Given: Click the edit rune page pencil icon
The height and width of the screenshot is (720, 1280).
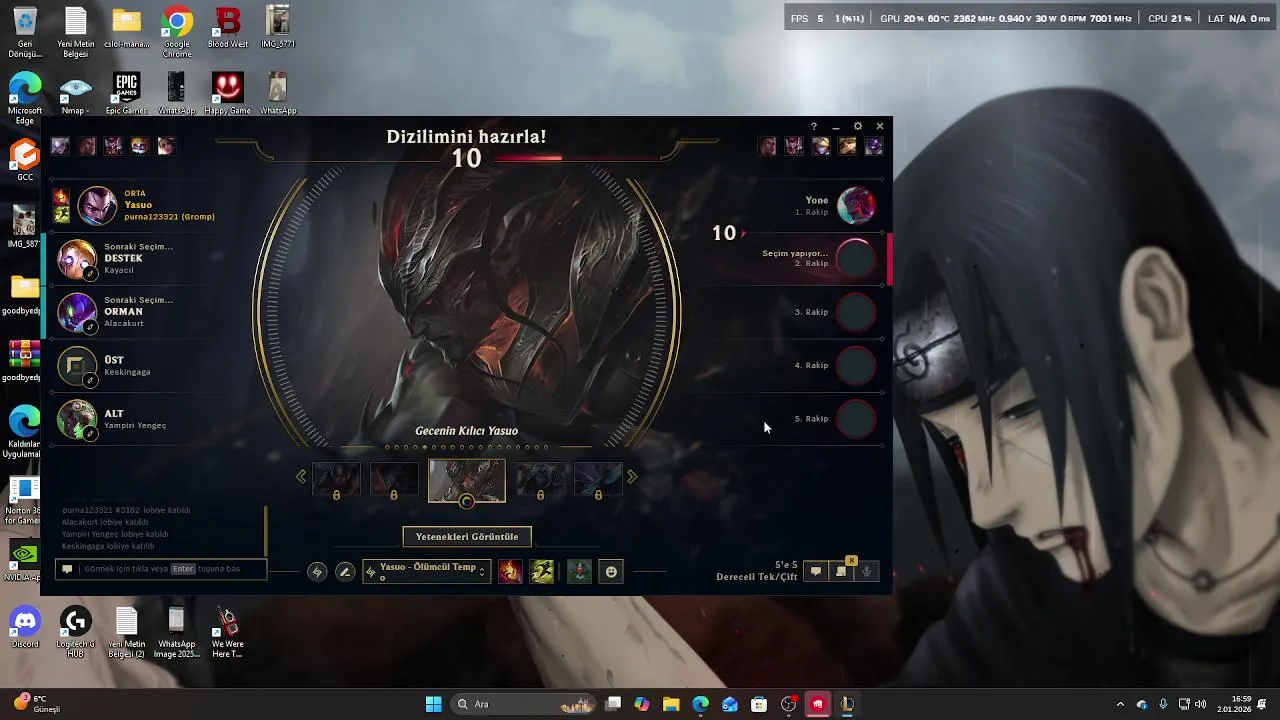Looking at the screenshot, I should [x=345, y=572].
